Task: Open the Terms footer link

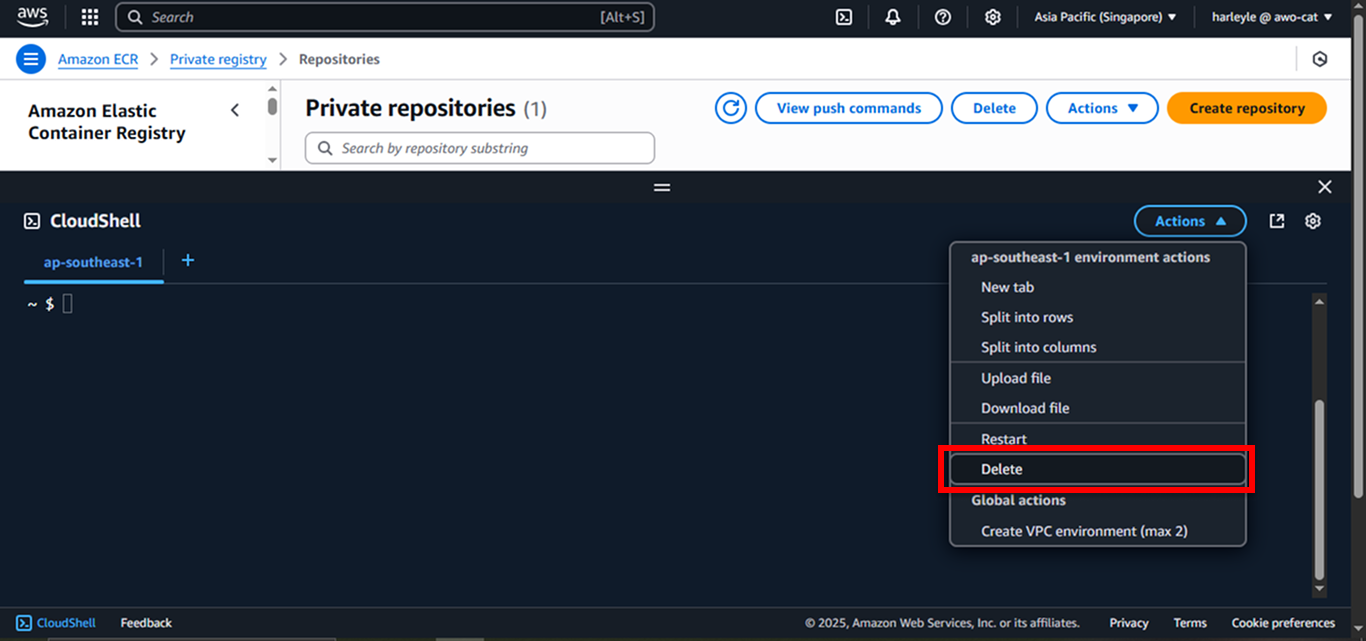Action: [1190, 623]
